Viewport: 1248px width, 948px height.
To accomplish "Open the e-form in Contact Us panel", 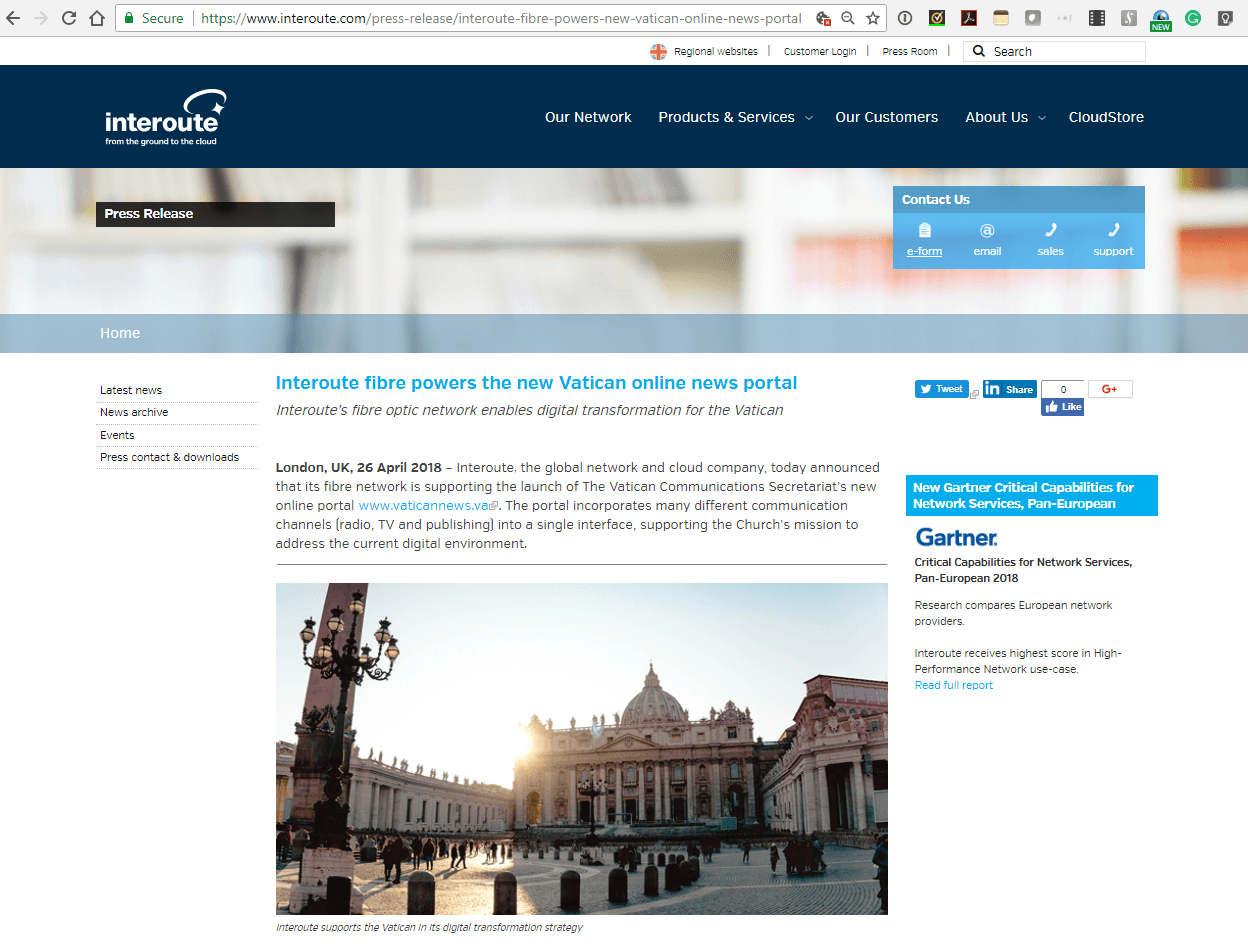I will point(924,240).
